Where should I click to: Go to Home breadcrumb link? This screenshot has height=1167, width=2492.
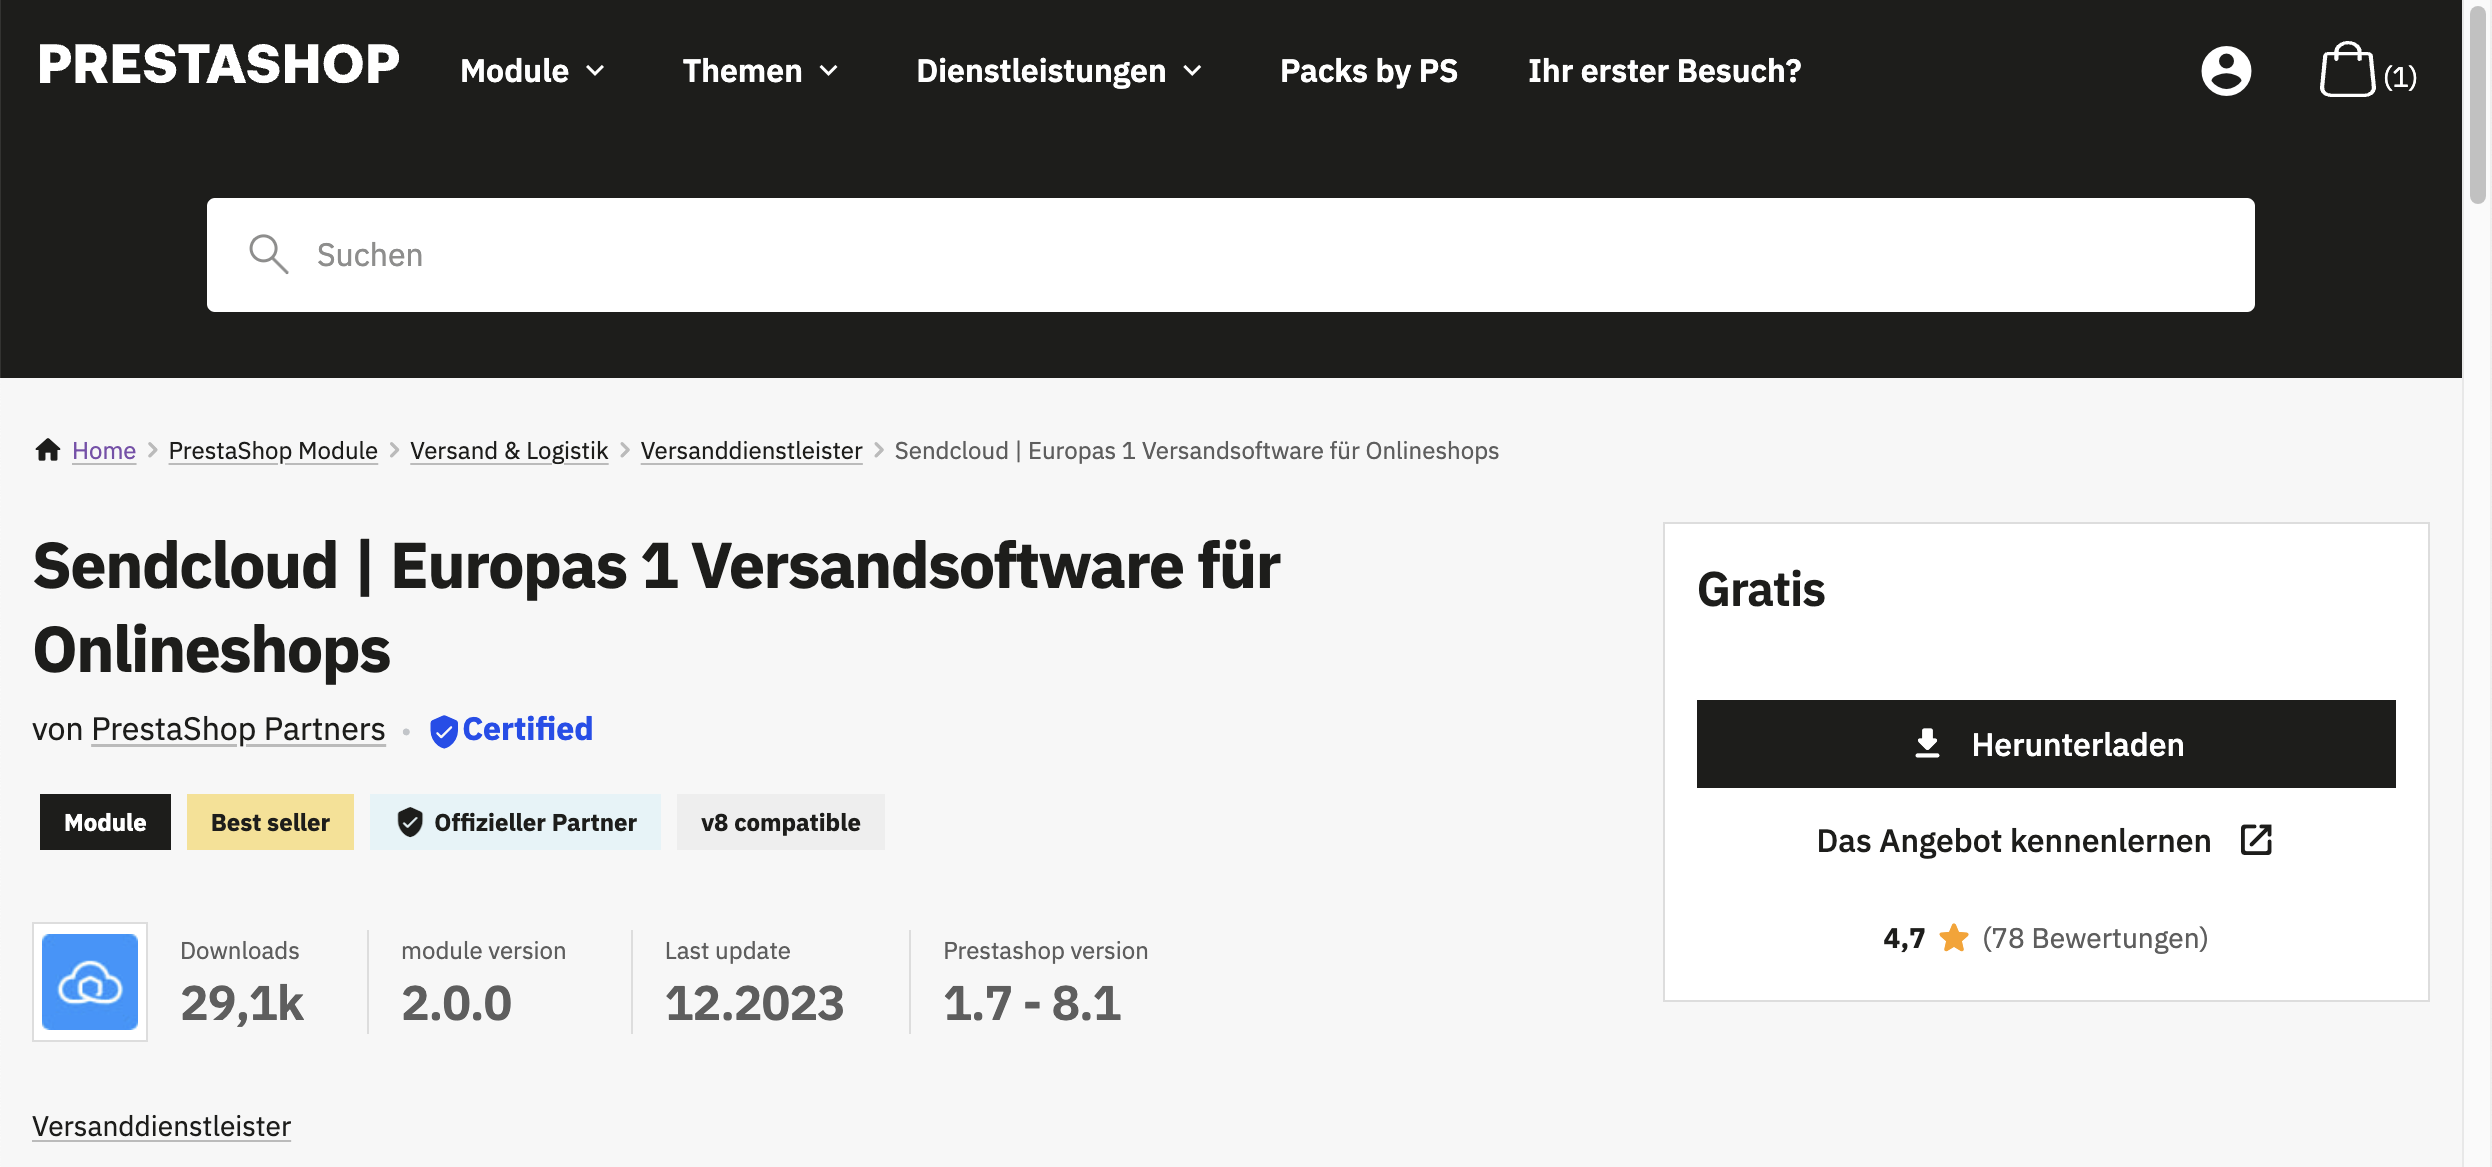click(104, 451)
